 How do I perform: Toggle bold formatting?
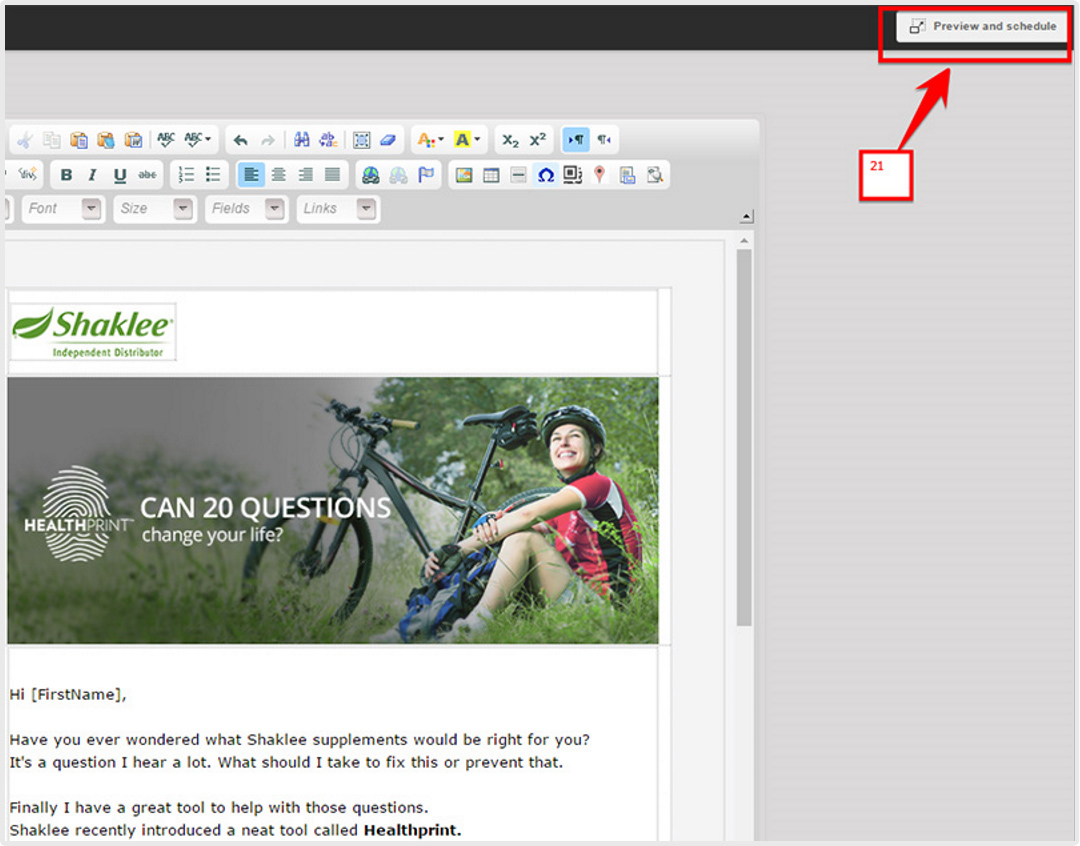point(66,175)
